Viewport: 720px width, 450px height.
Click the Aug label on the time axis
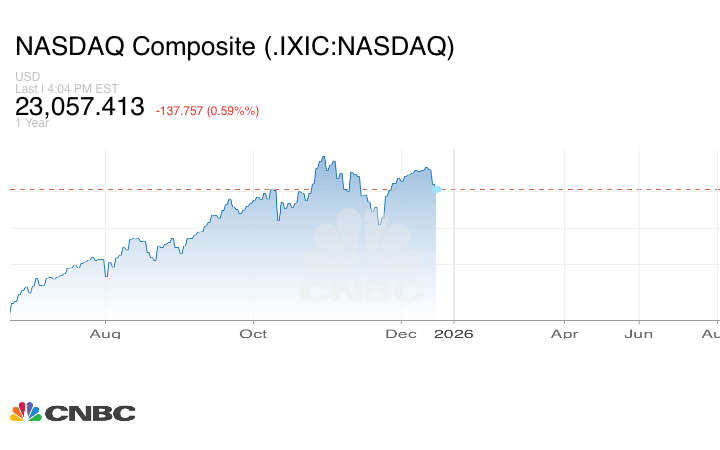pyautogui.click(x=104, y=333)
